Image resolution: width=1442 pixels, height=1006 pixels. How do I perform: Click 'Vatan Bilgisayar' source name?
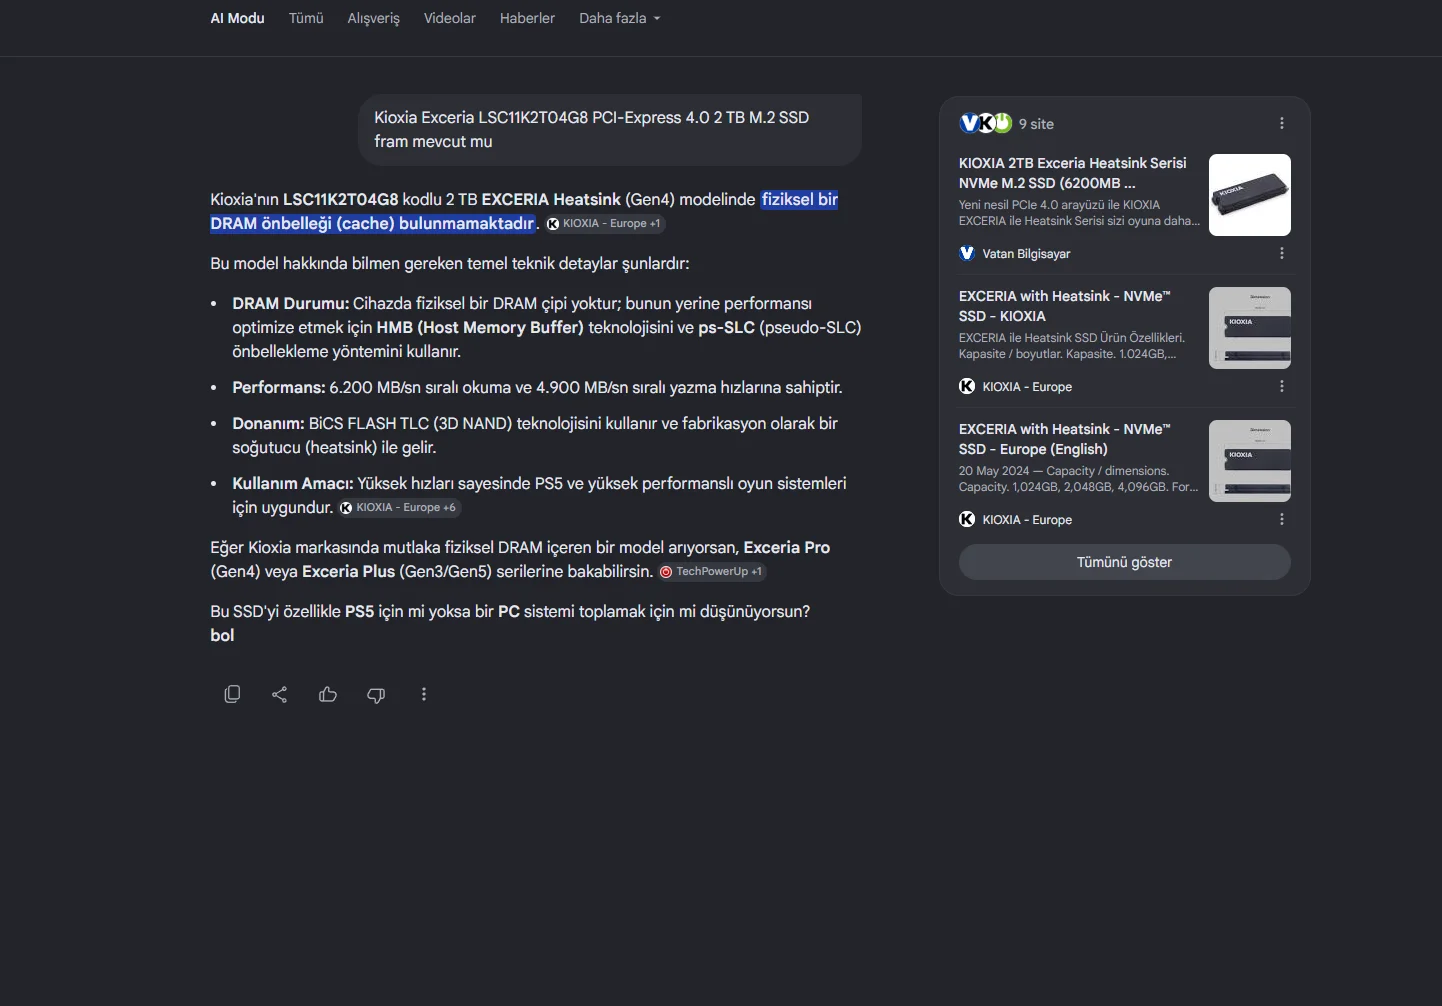[1026, 254]
